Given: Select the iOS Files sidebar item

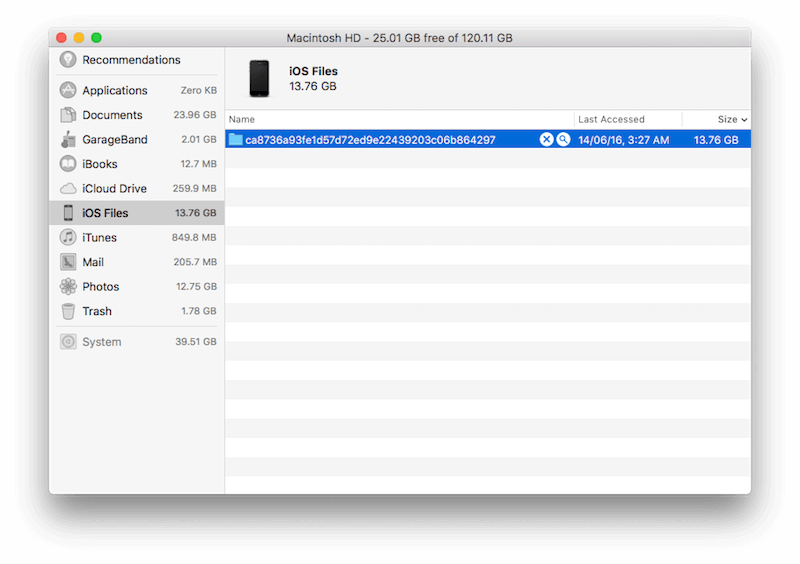Looking at the screenshot, I should (x=136, y=213).
